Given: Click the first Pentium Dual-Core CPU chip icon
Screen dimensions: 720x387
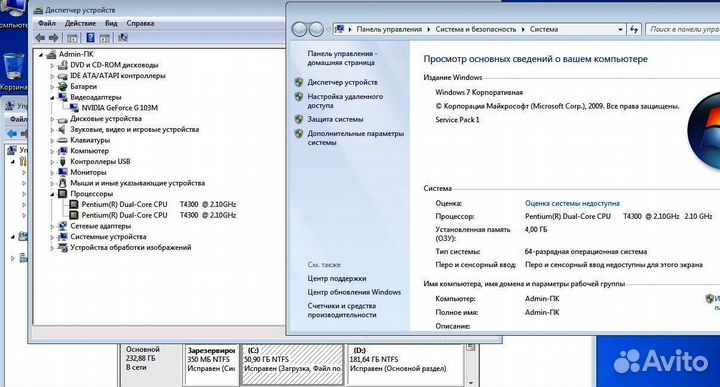Looking at the screenshot, I should (x=74, y=204).
